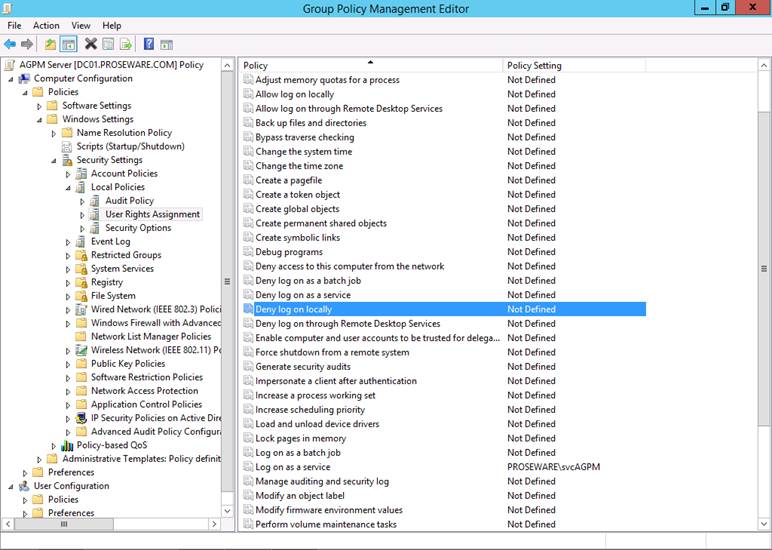Collapse the Local Policies tree node
Viewport: 772px width, 550px height.
tap(69, 188)
